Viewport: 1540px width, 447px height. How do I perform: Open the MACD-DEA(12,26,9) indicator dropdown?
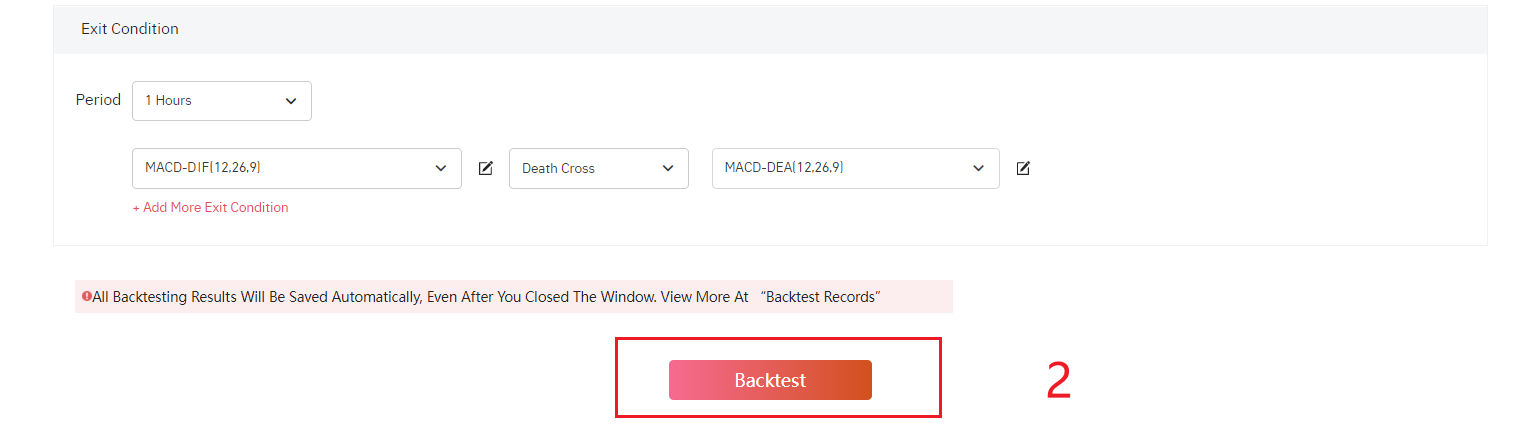pos(855,168)
